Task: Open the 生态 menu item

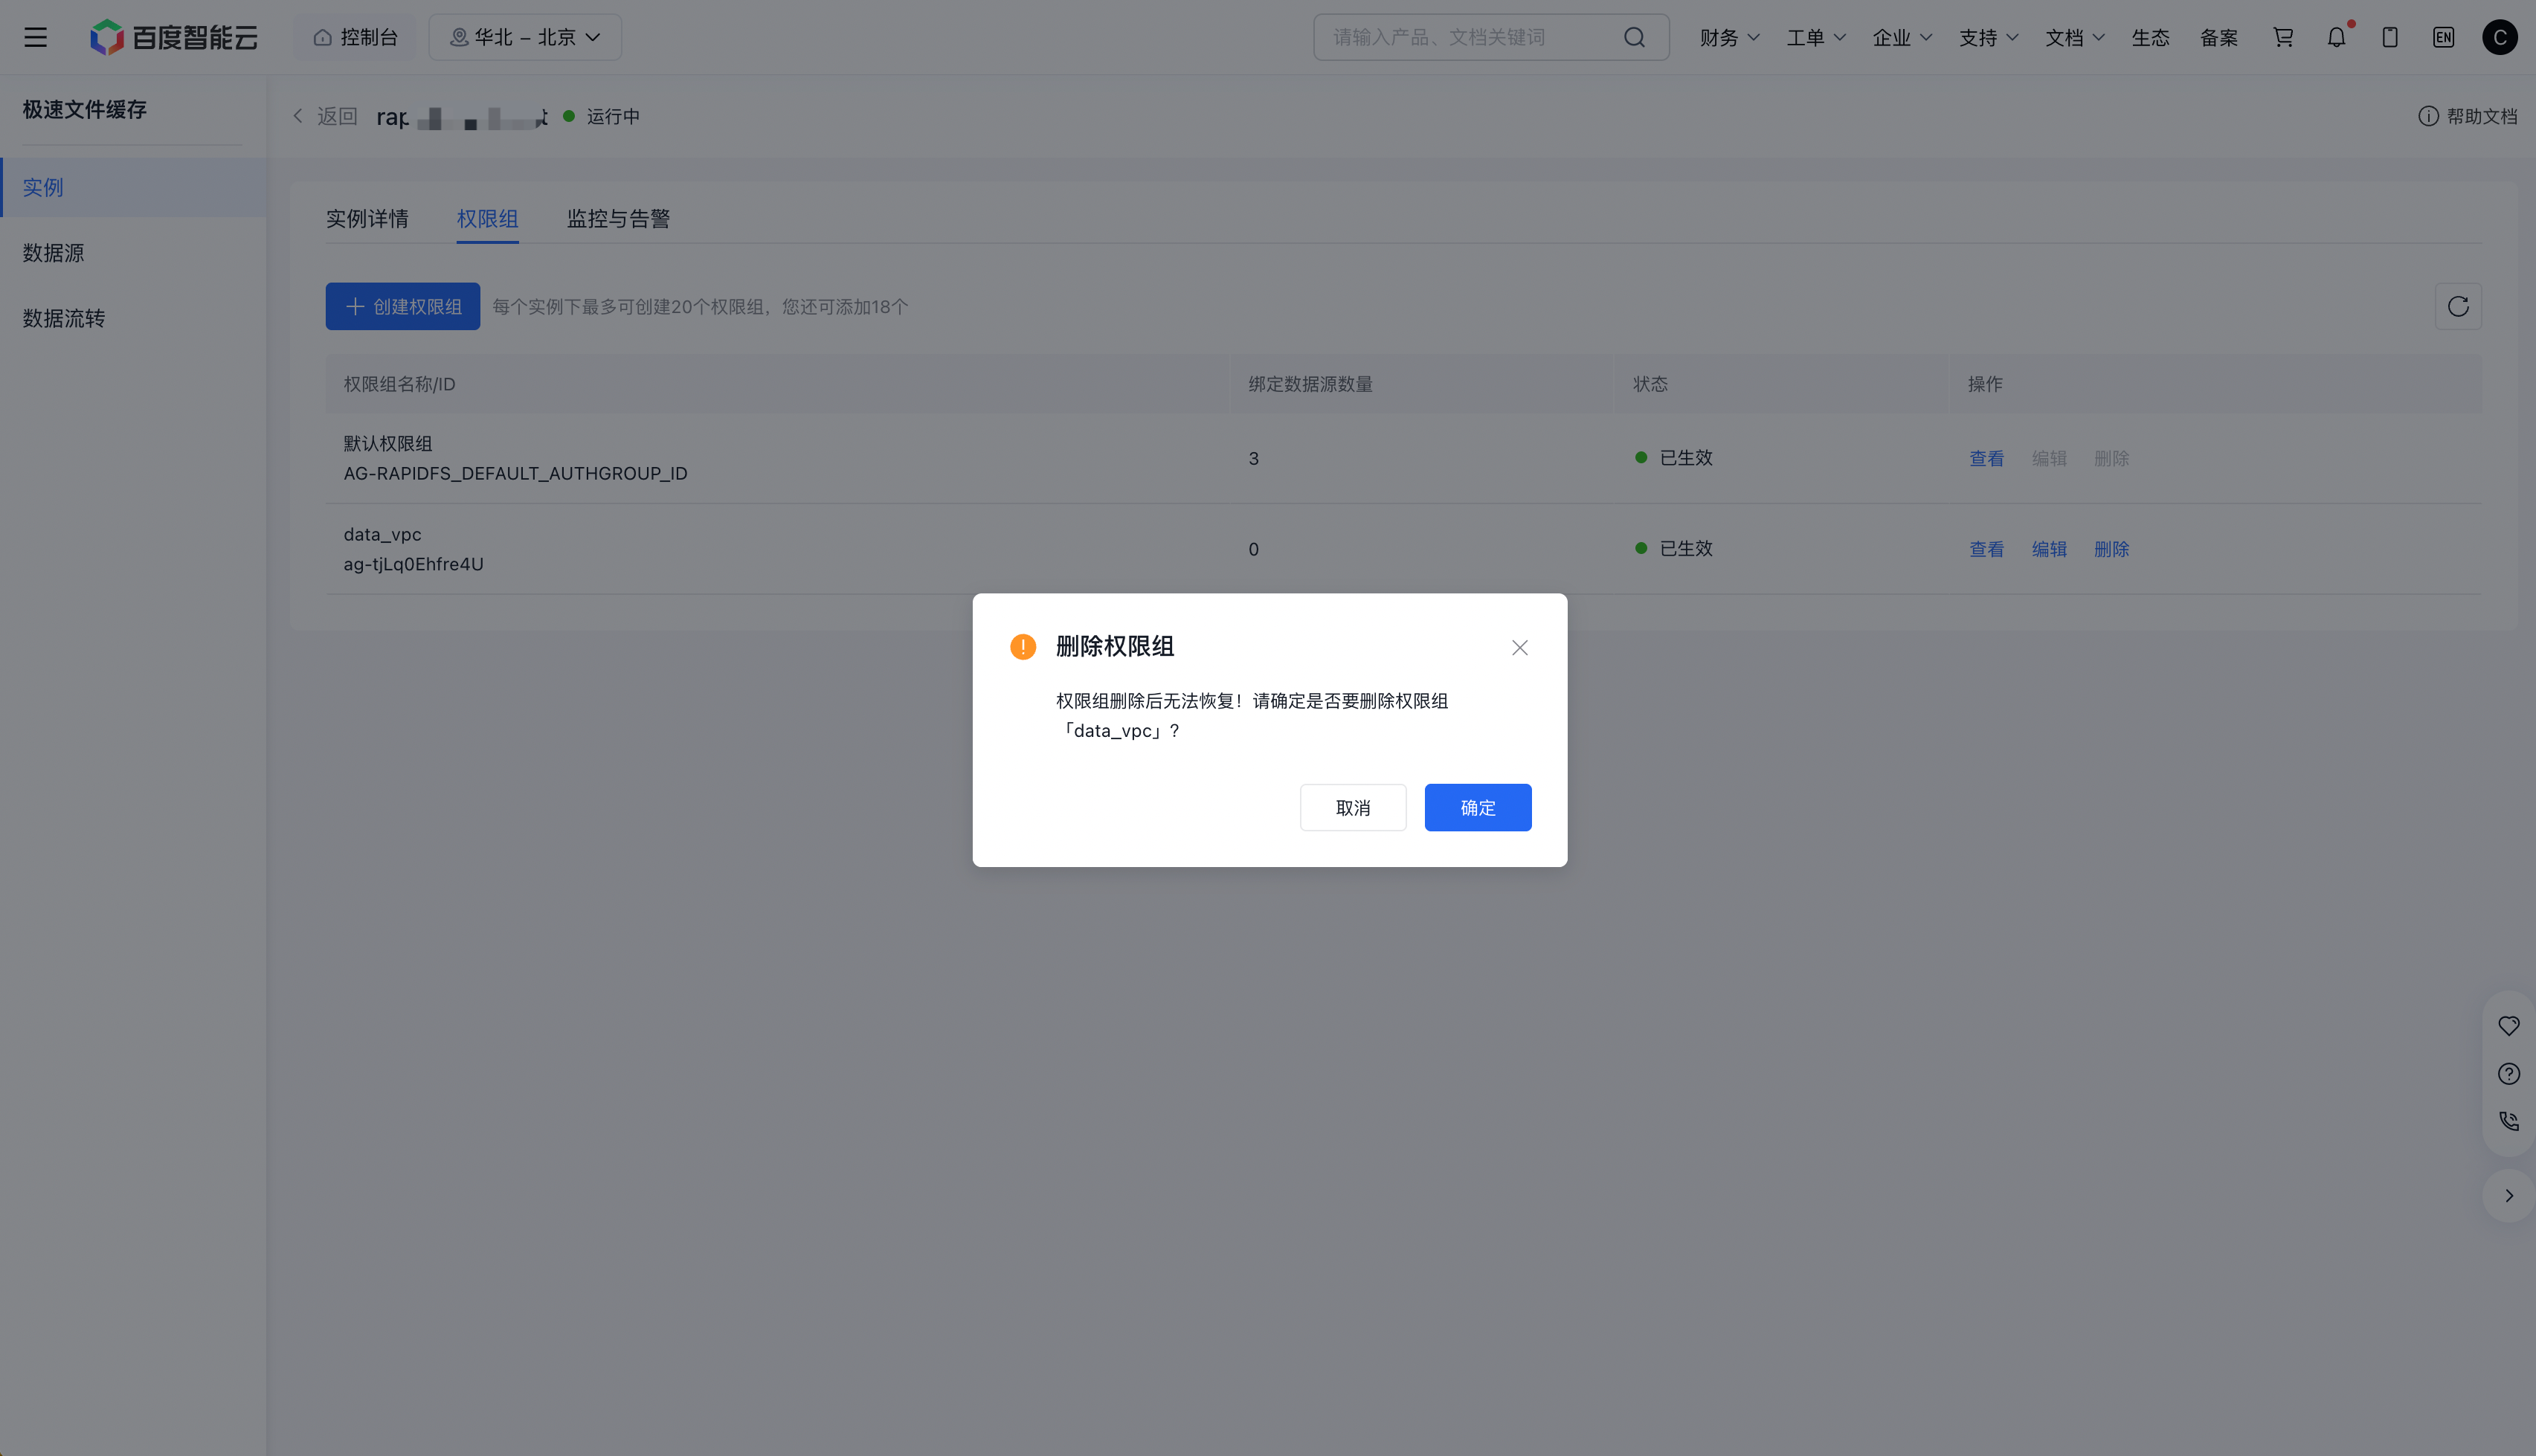Action: pos(2150,38)
